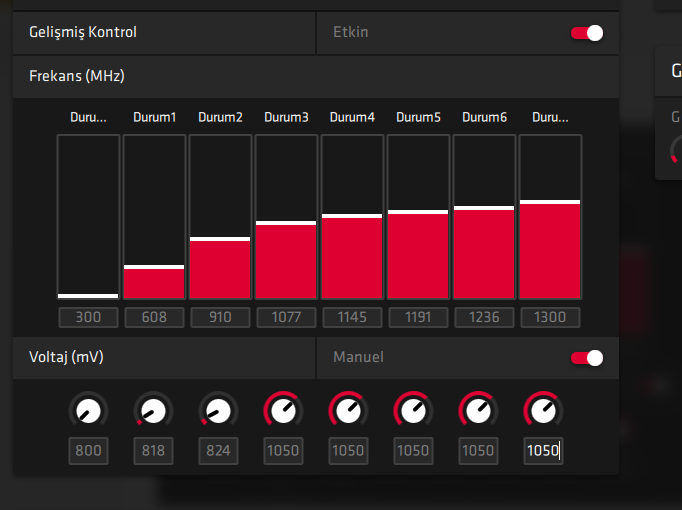The image size is (682, 510).
Task: Click the Frekans (MHz) header
Action: click(x=316, y=77)
